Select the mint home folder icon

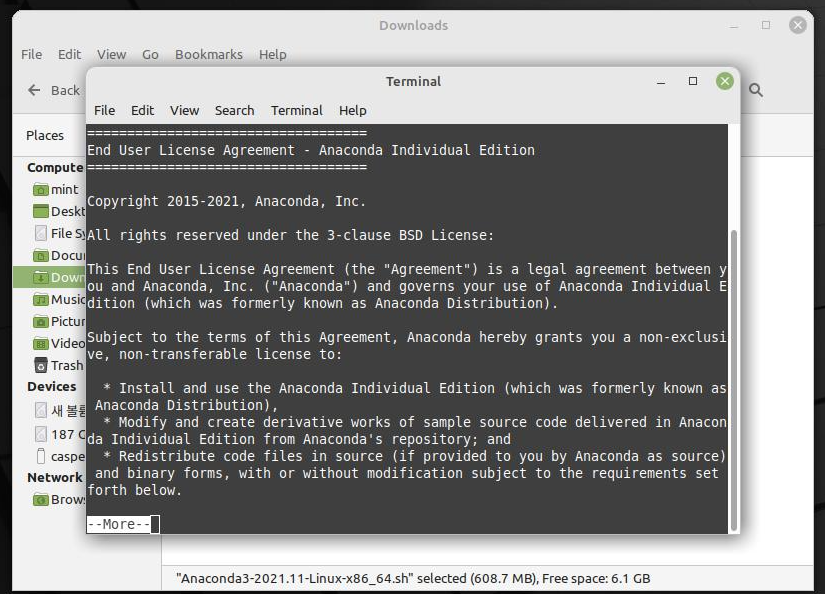(x=41, y=189)
